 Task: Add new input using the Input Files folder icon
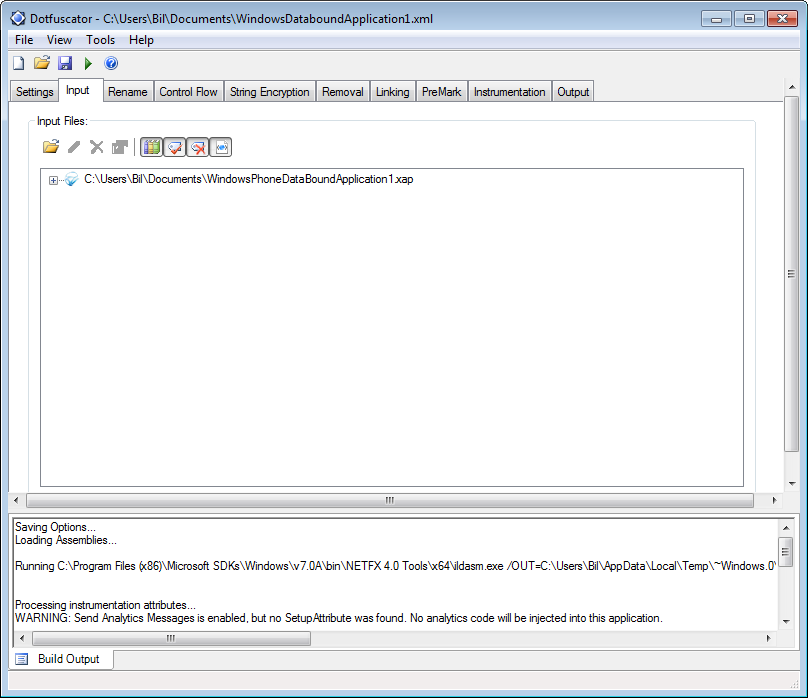(50, 147)
